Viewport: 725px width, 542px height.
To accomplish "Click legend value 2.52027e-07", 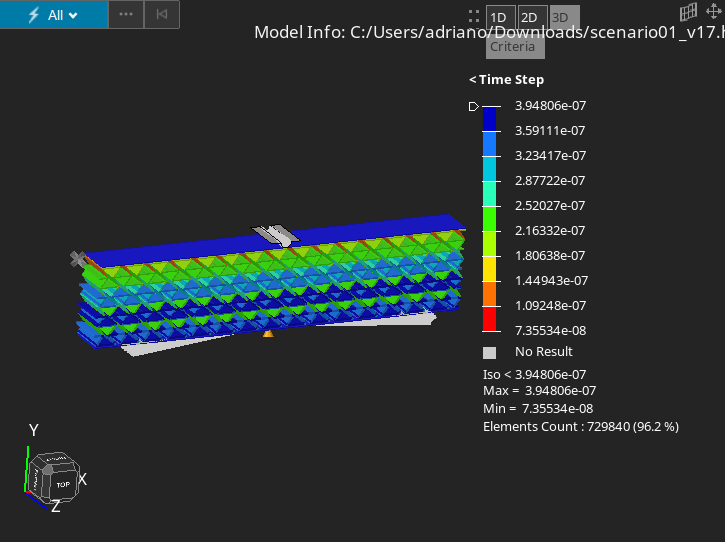I will pos(550,206).
